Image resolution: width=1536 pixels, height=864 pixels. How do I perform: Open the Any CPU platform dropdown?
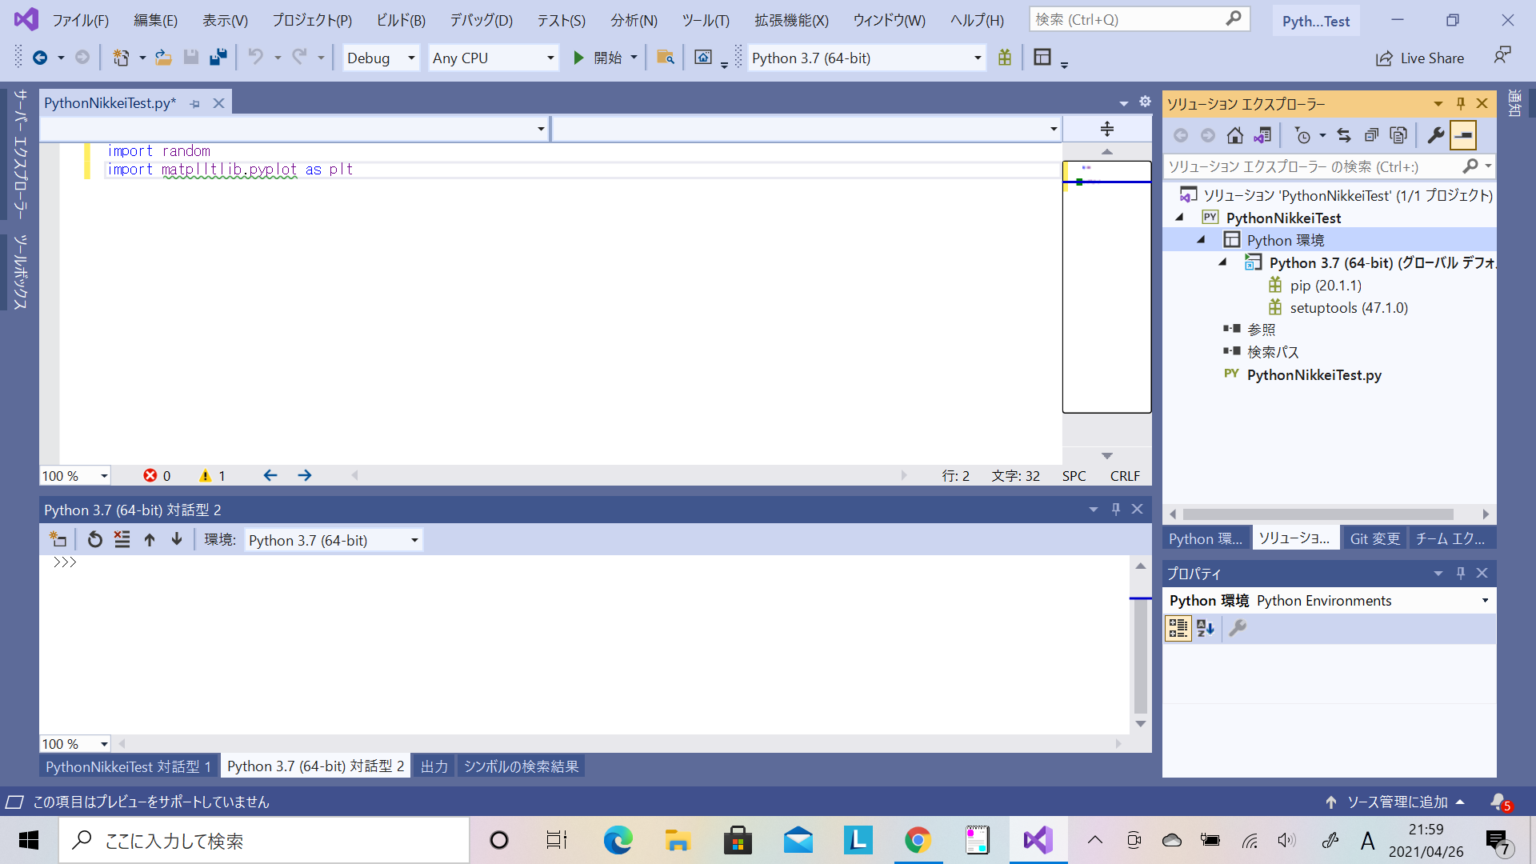[492, 58]
